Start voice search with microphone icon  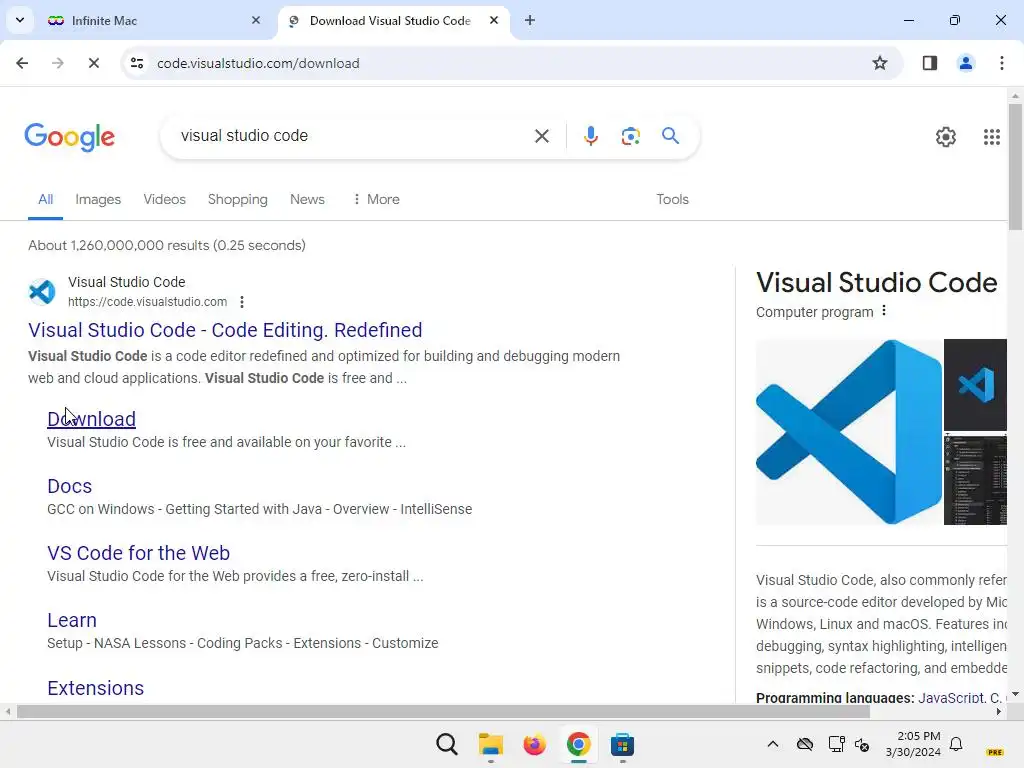(x=591, y=136)
